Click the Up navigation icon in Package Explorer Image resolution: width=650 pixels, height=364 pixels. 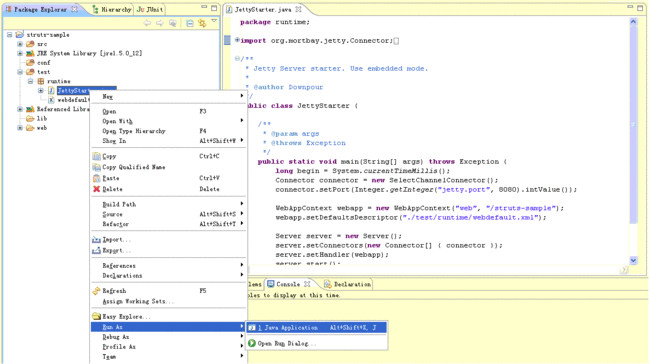tap(172, 23)
